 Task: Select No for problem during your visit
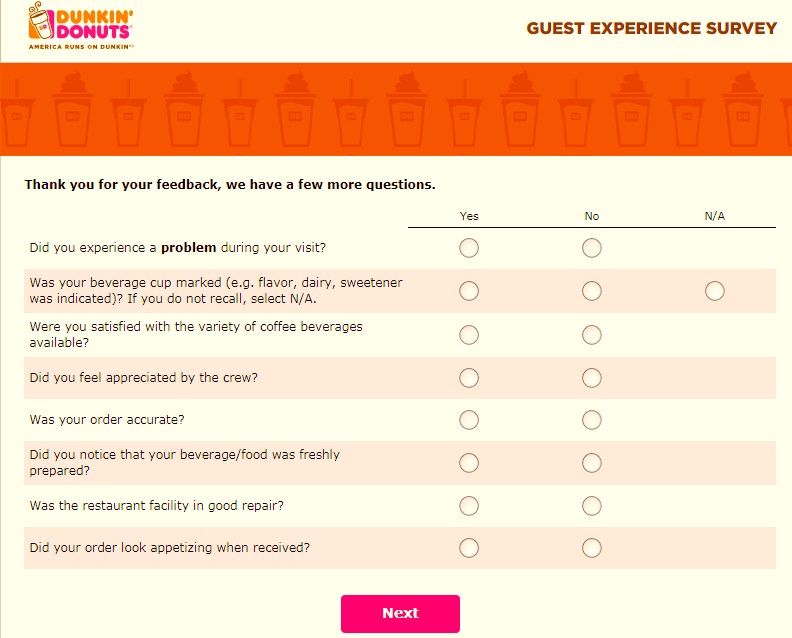coord(591,248)
